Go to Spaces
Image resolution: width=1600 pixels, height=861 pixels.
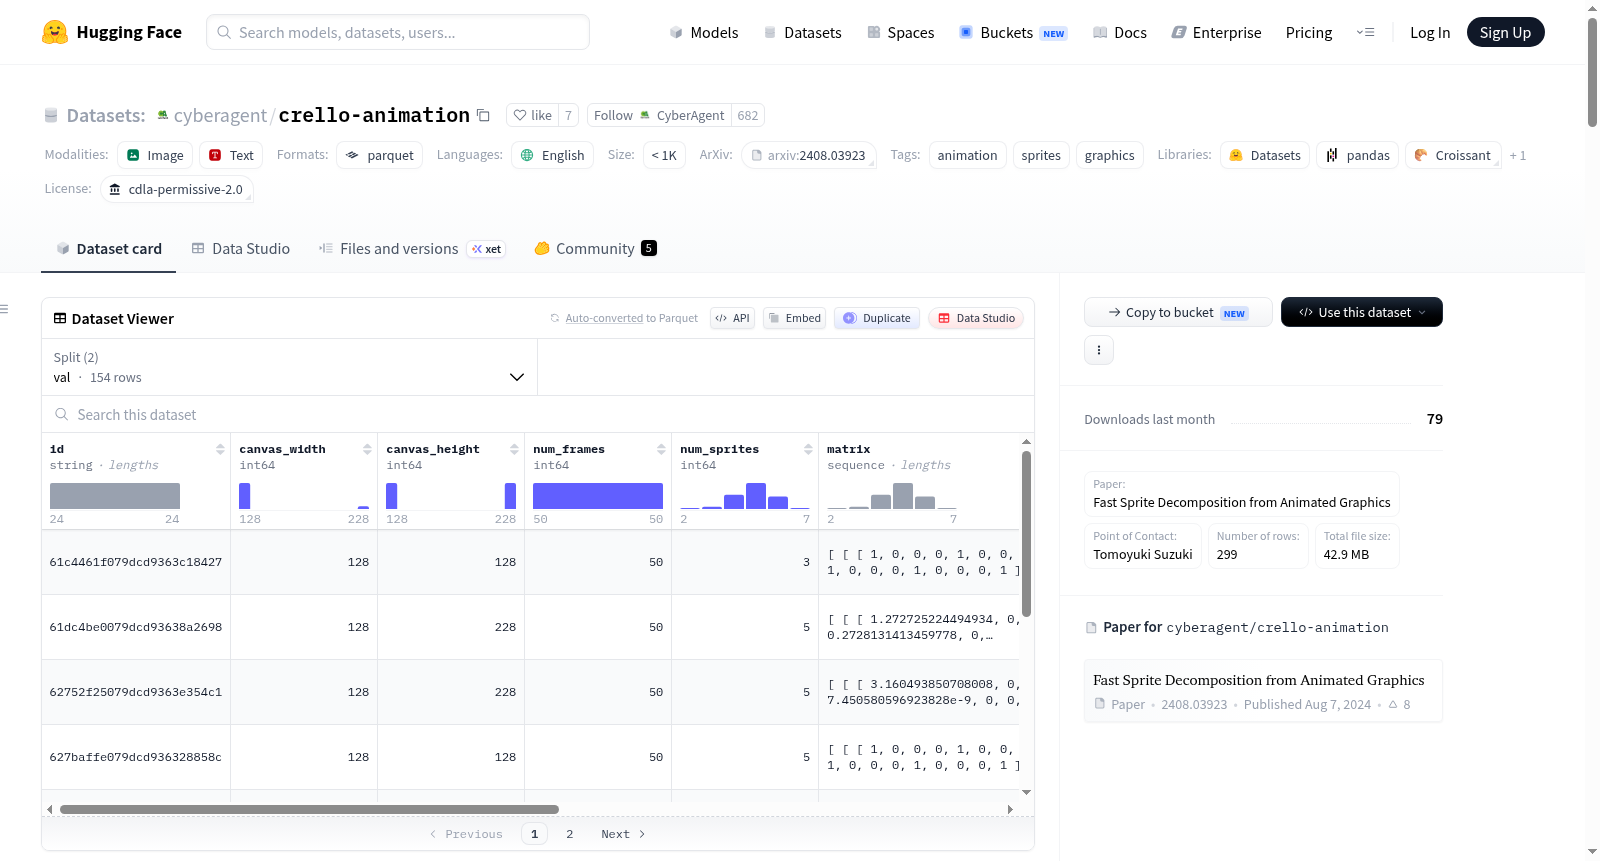tap(901, 32)
